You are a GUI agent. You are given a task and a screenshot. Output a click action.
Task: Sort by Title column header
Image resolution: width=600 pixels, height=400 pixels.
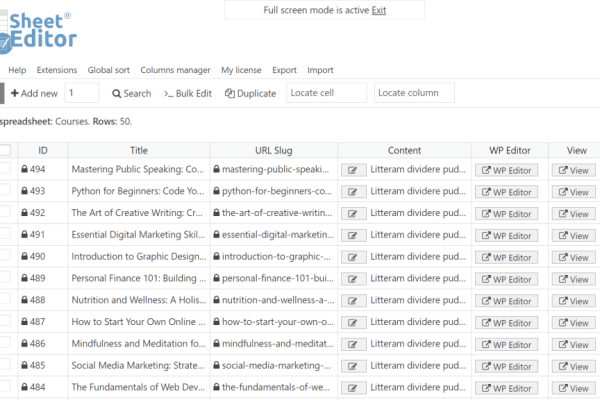(x=139, y=150)
